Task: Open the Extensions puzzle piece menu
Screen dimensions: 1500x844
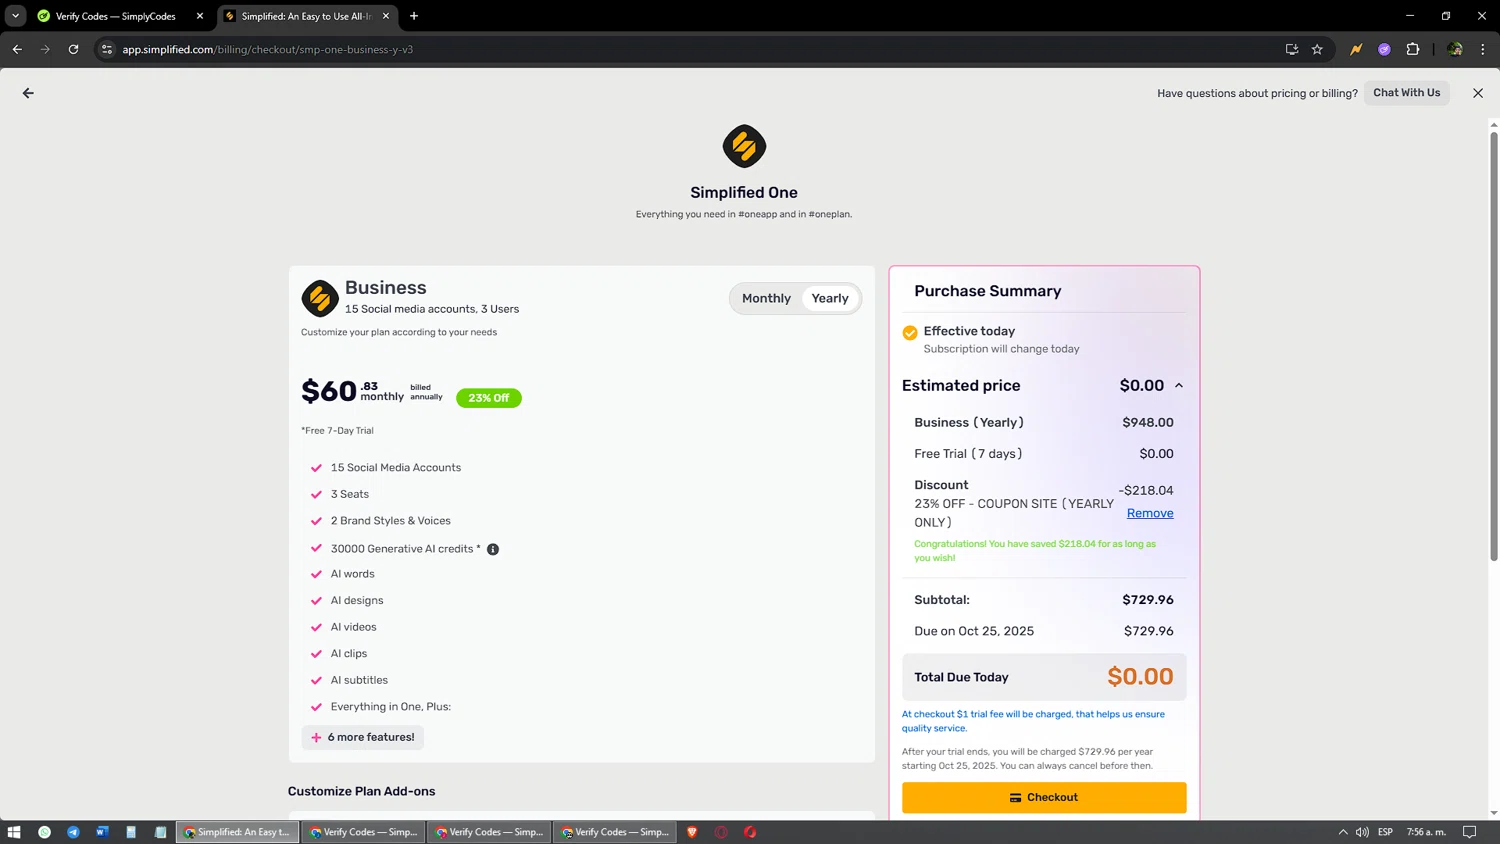Action: coord(1413,49)
